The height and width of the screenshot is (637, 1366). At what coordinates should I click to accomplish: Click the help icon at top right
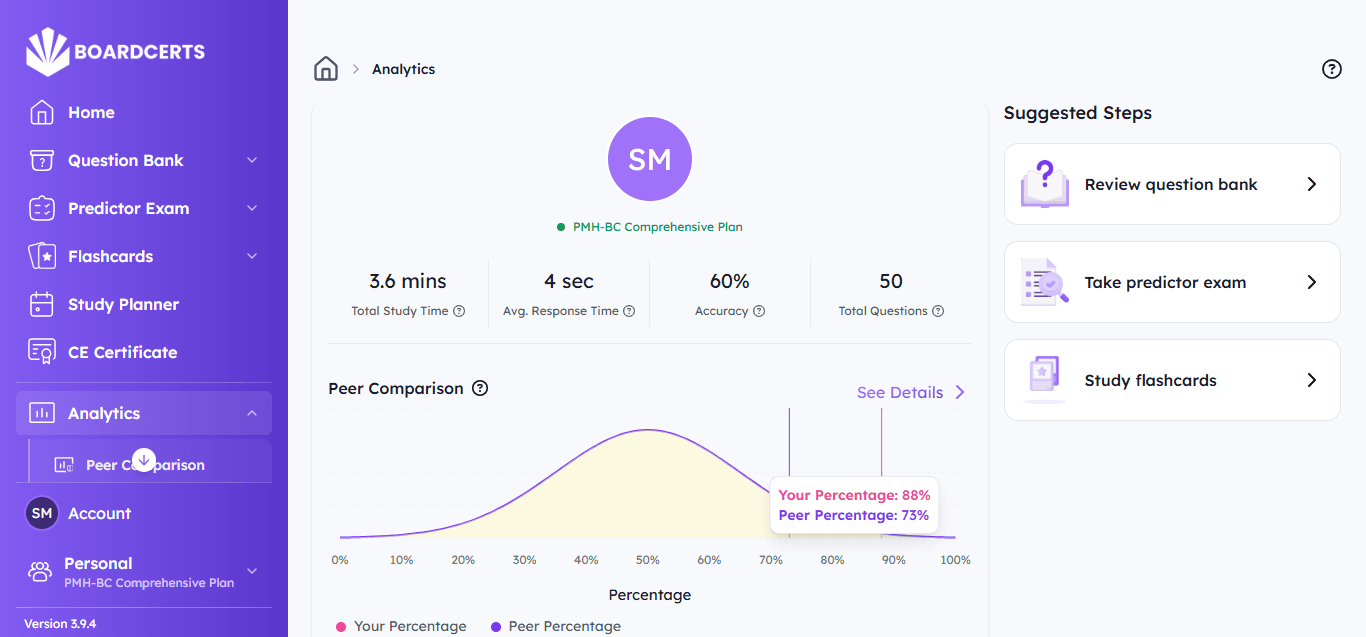coord(1331,69)
